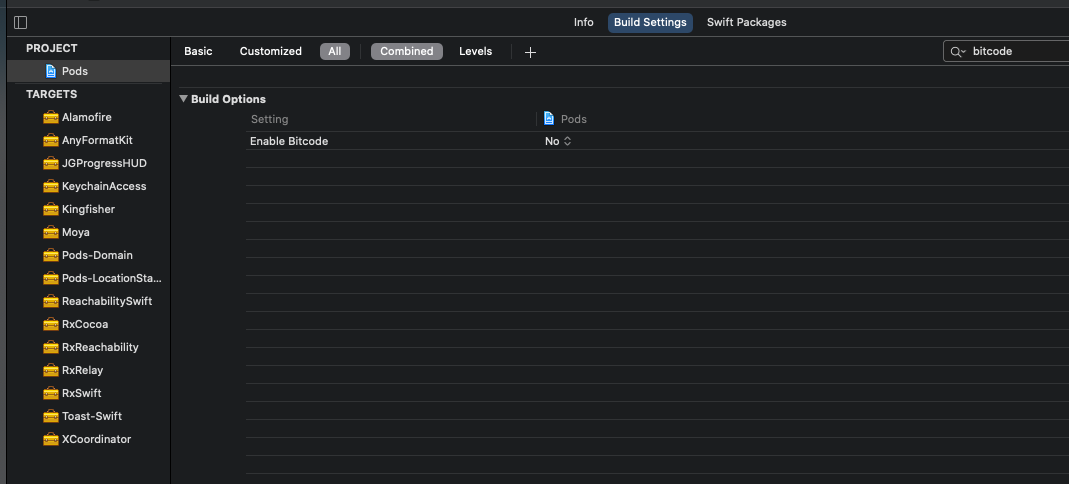Toggle the sidebar panel icon

click(x=20, y=22)
